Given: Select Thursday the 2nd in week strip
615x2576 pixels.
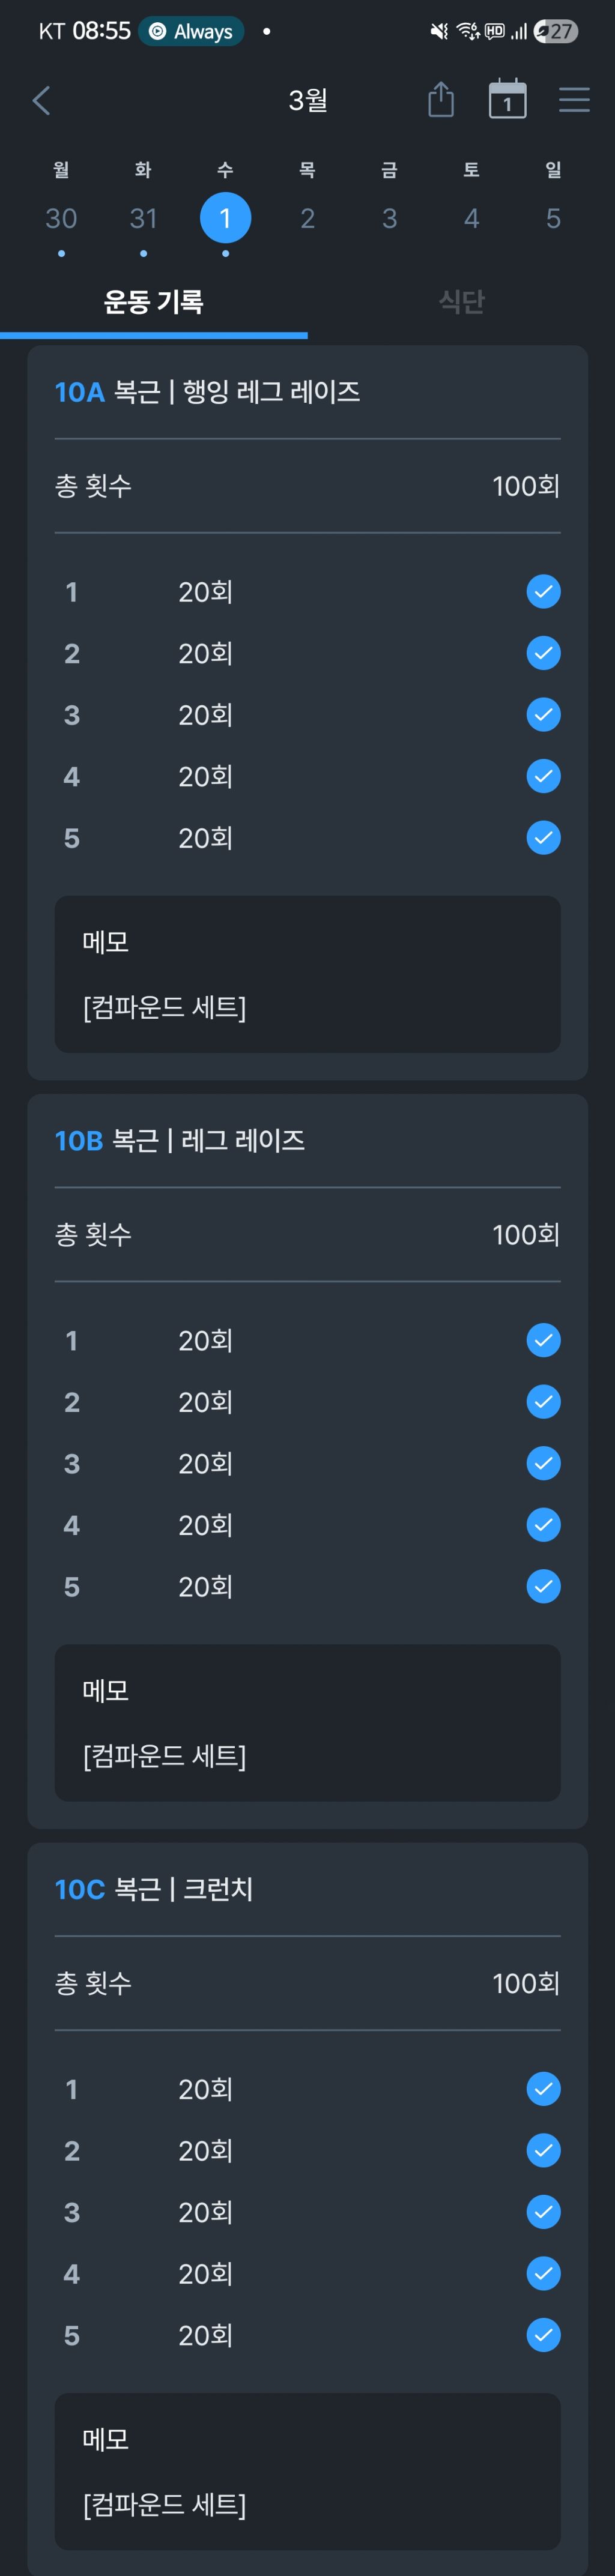Looking at the screenshot, I should coord(307,218).
